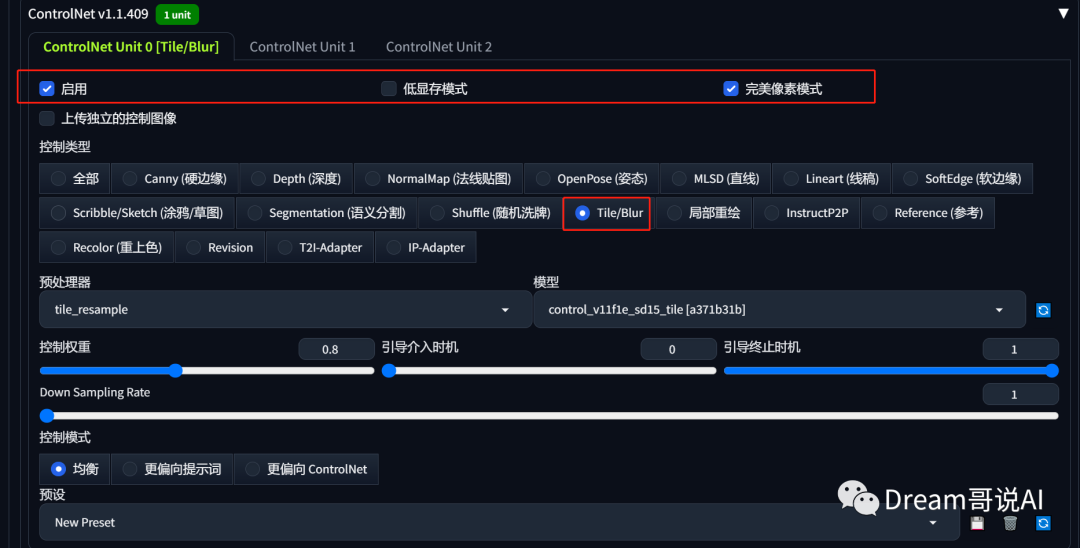
Task: Select the 全部 control type
Action: point(74,178)
